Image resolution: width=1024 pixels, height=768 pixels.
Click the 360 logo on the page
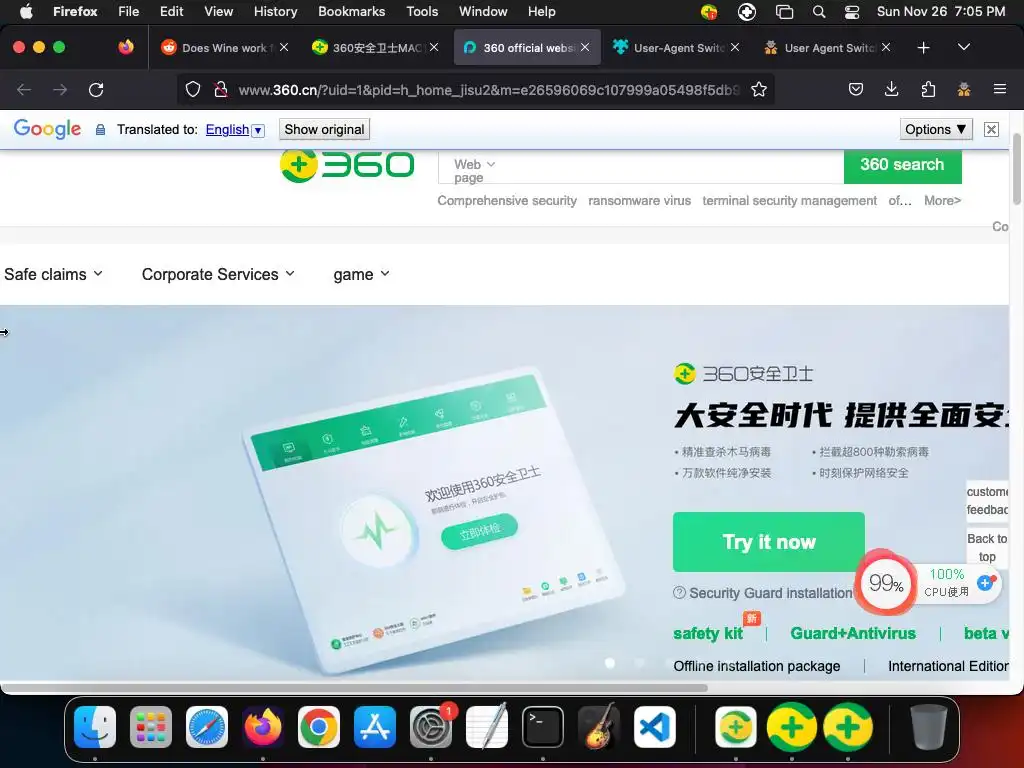[347, 165]
